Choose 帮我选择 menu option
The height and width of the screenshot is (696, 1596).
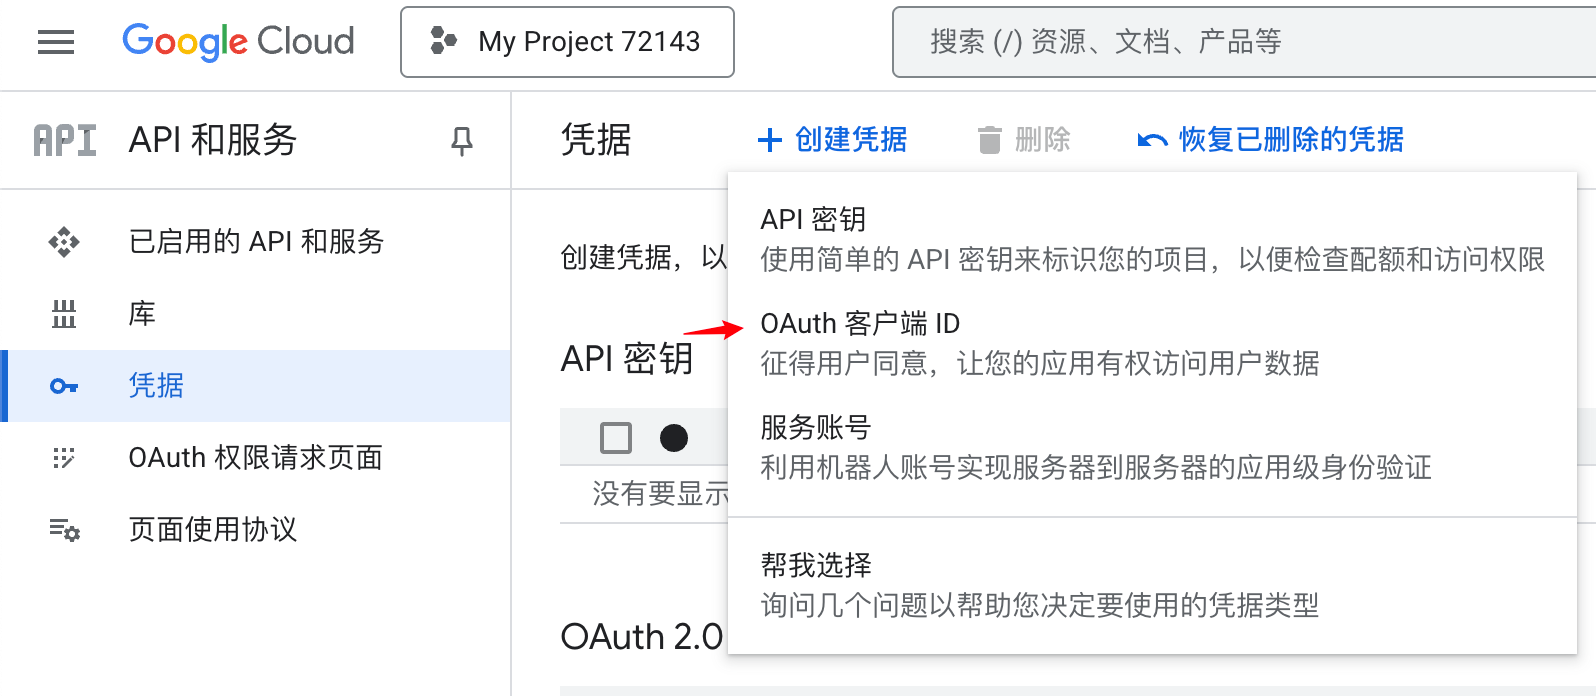tap(1152, 585)
